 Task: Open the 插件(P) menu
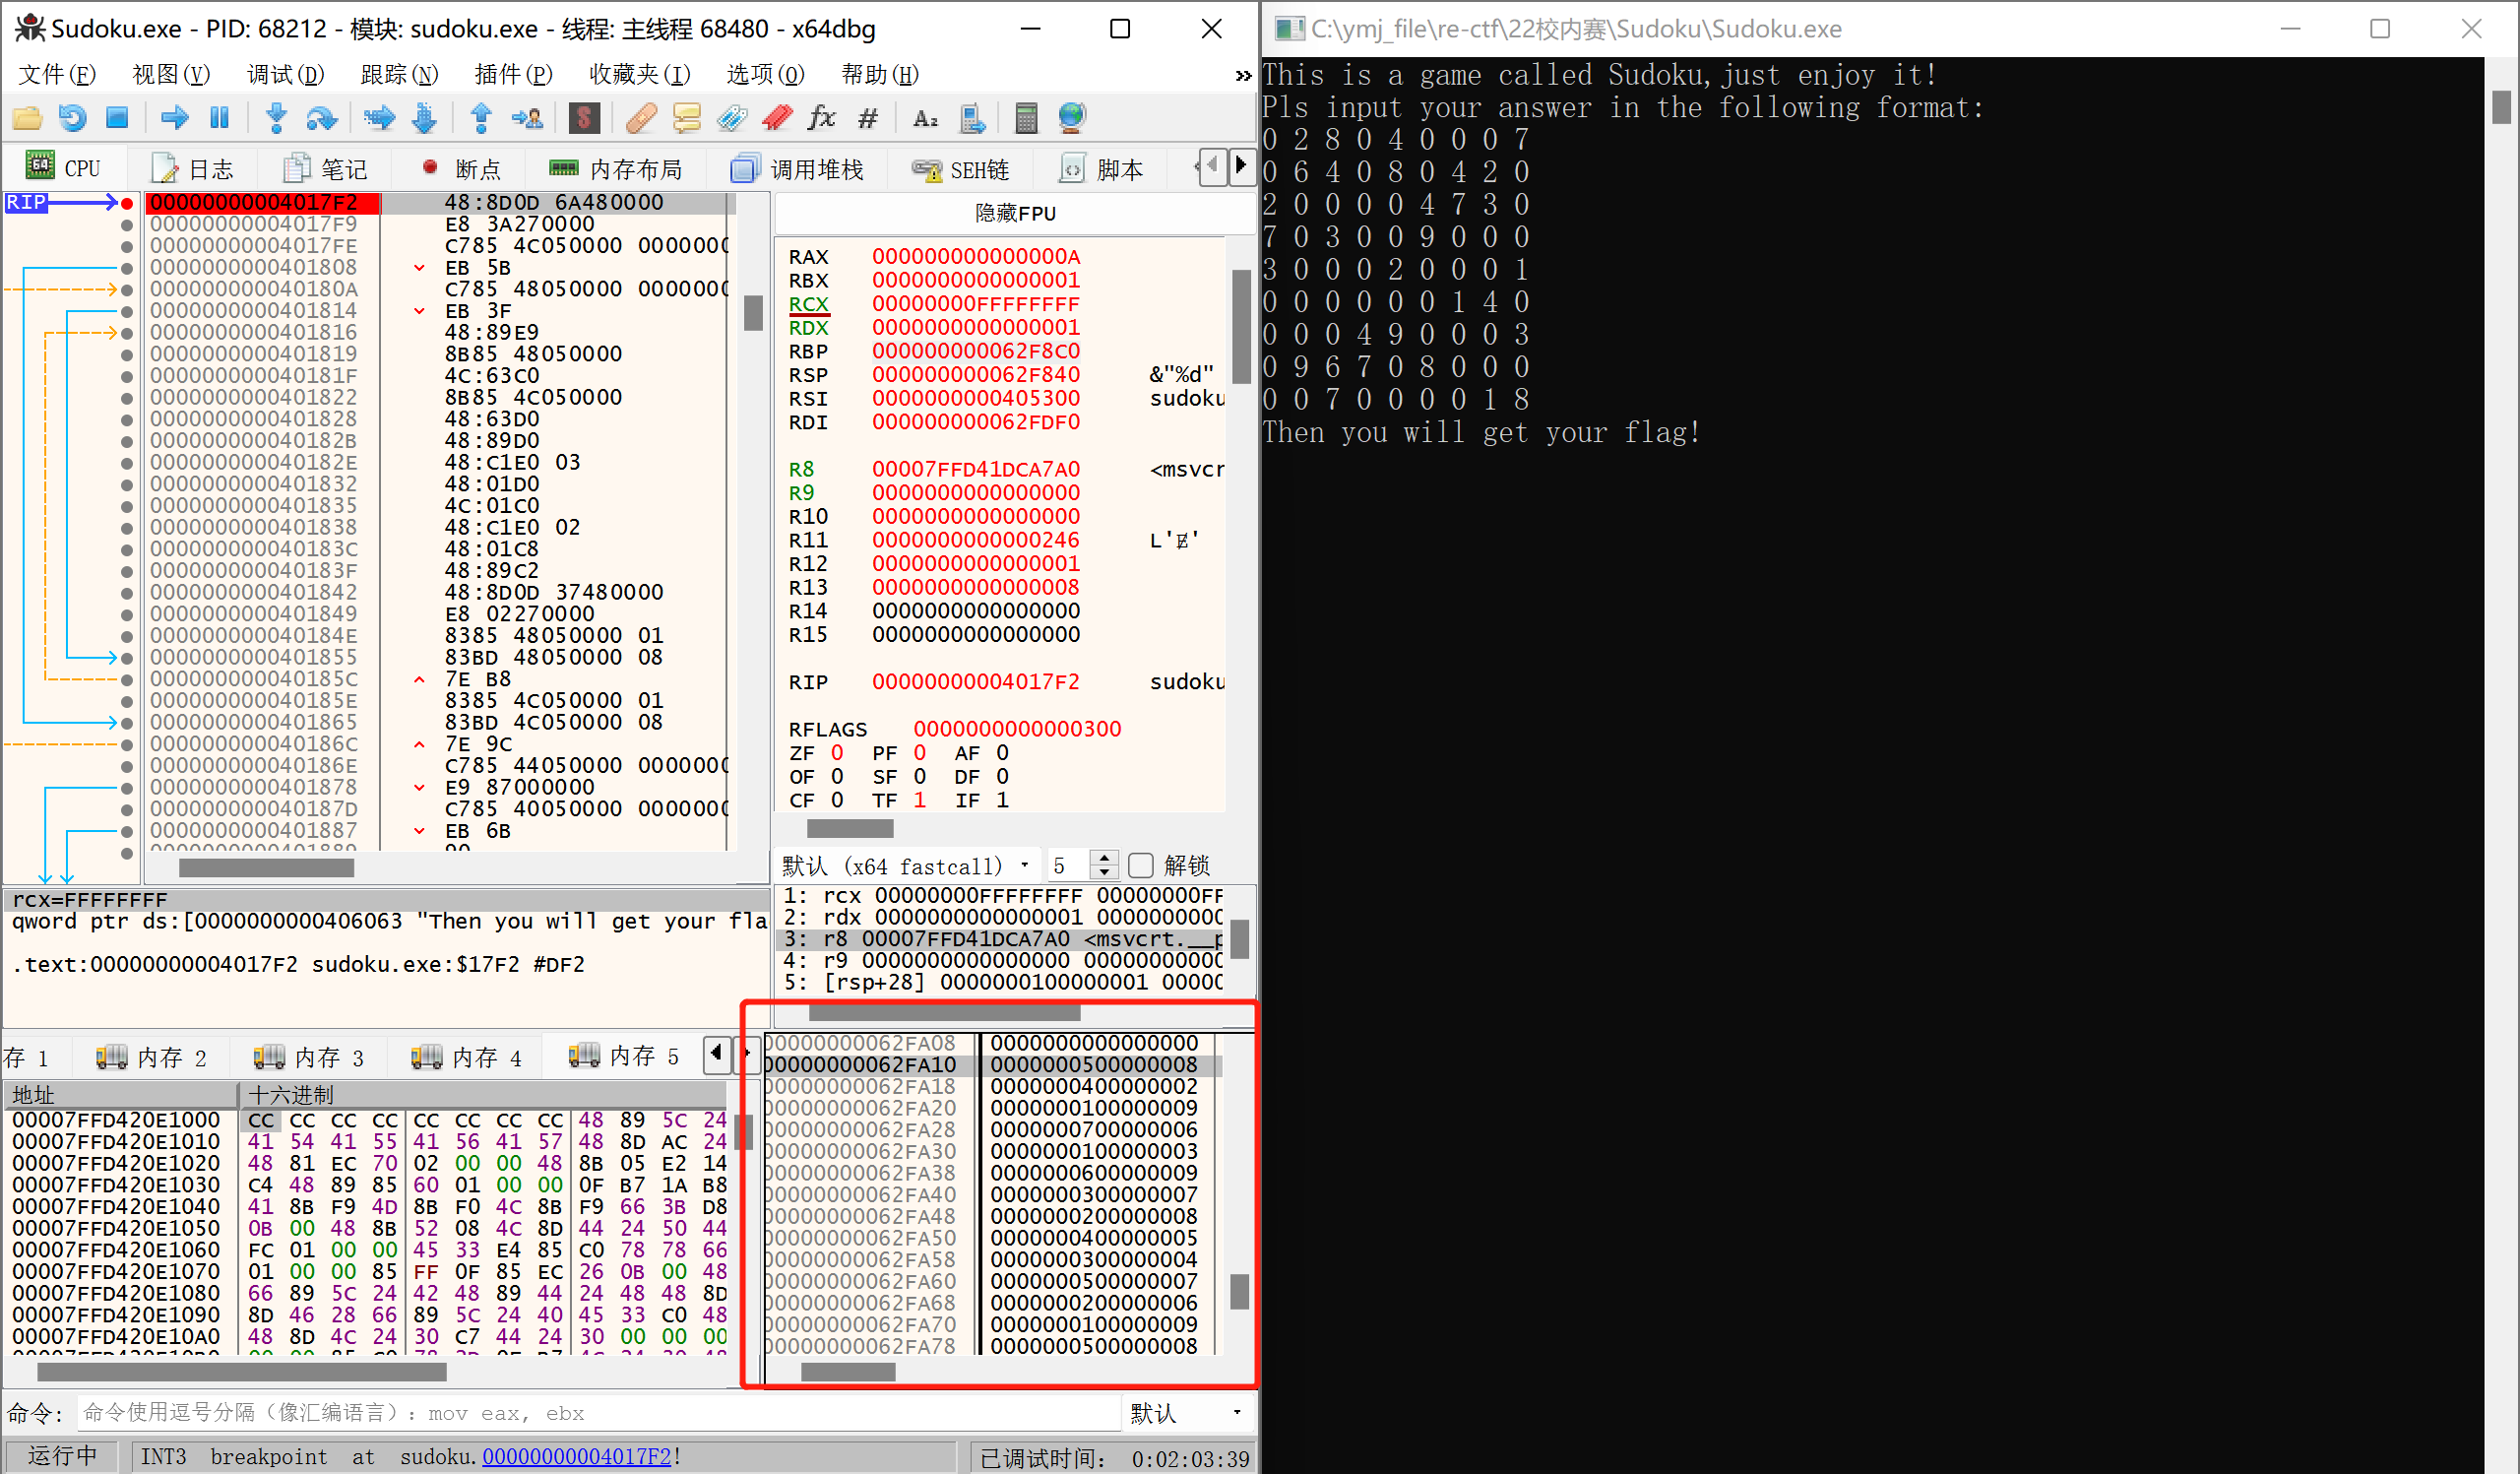click(x=513, y=75)
